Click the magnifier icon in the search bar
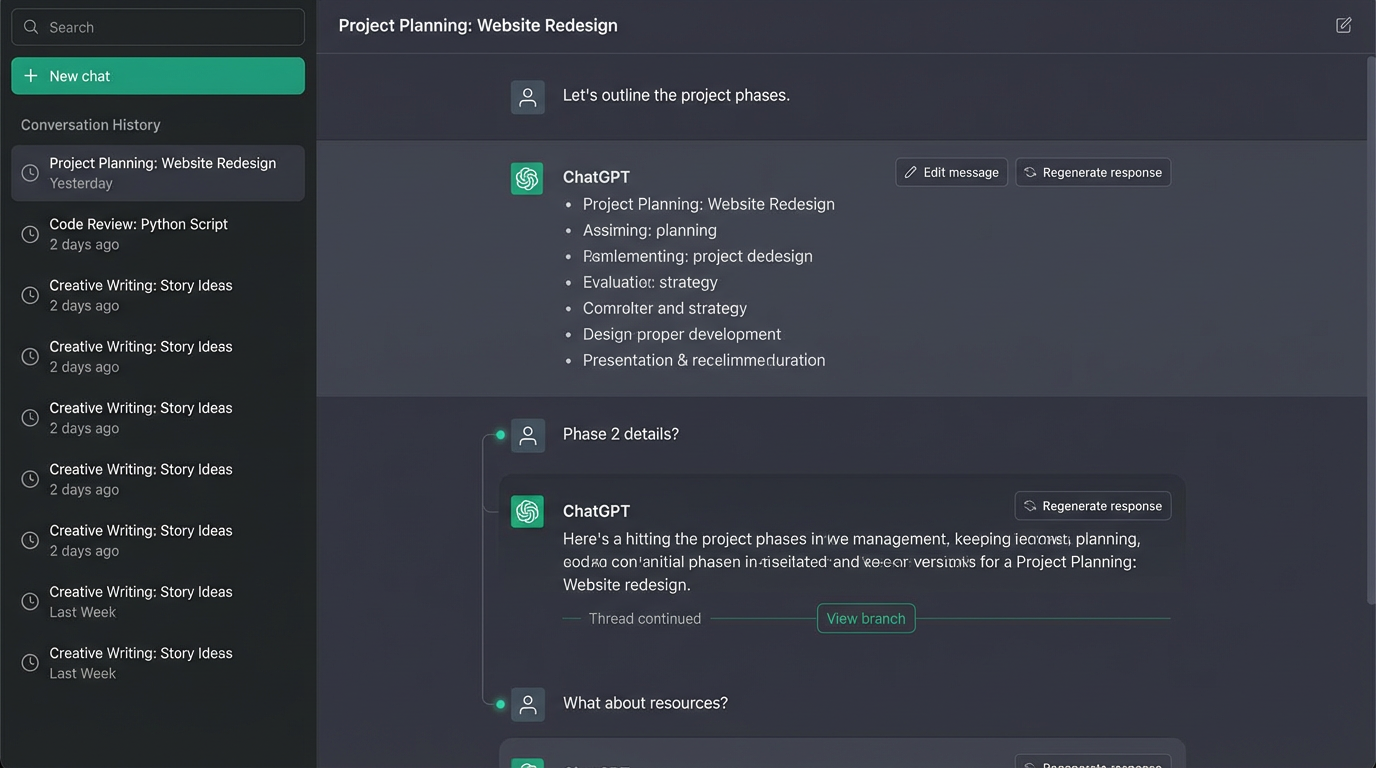 click(x=30, y=26)
